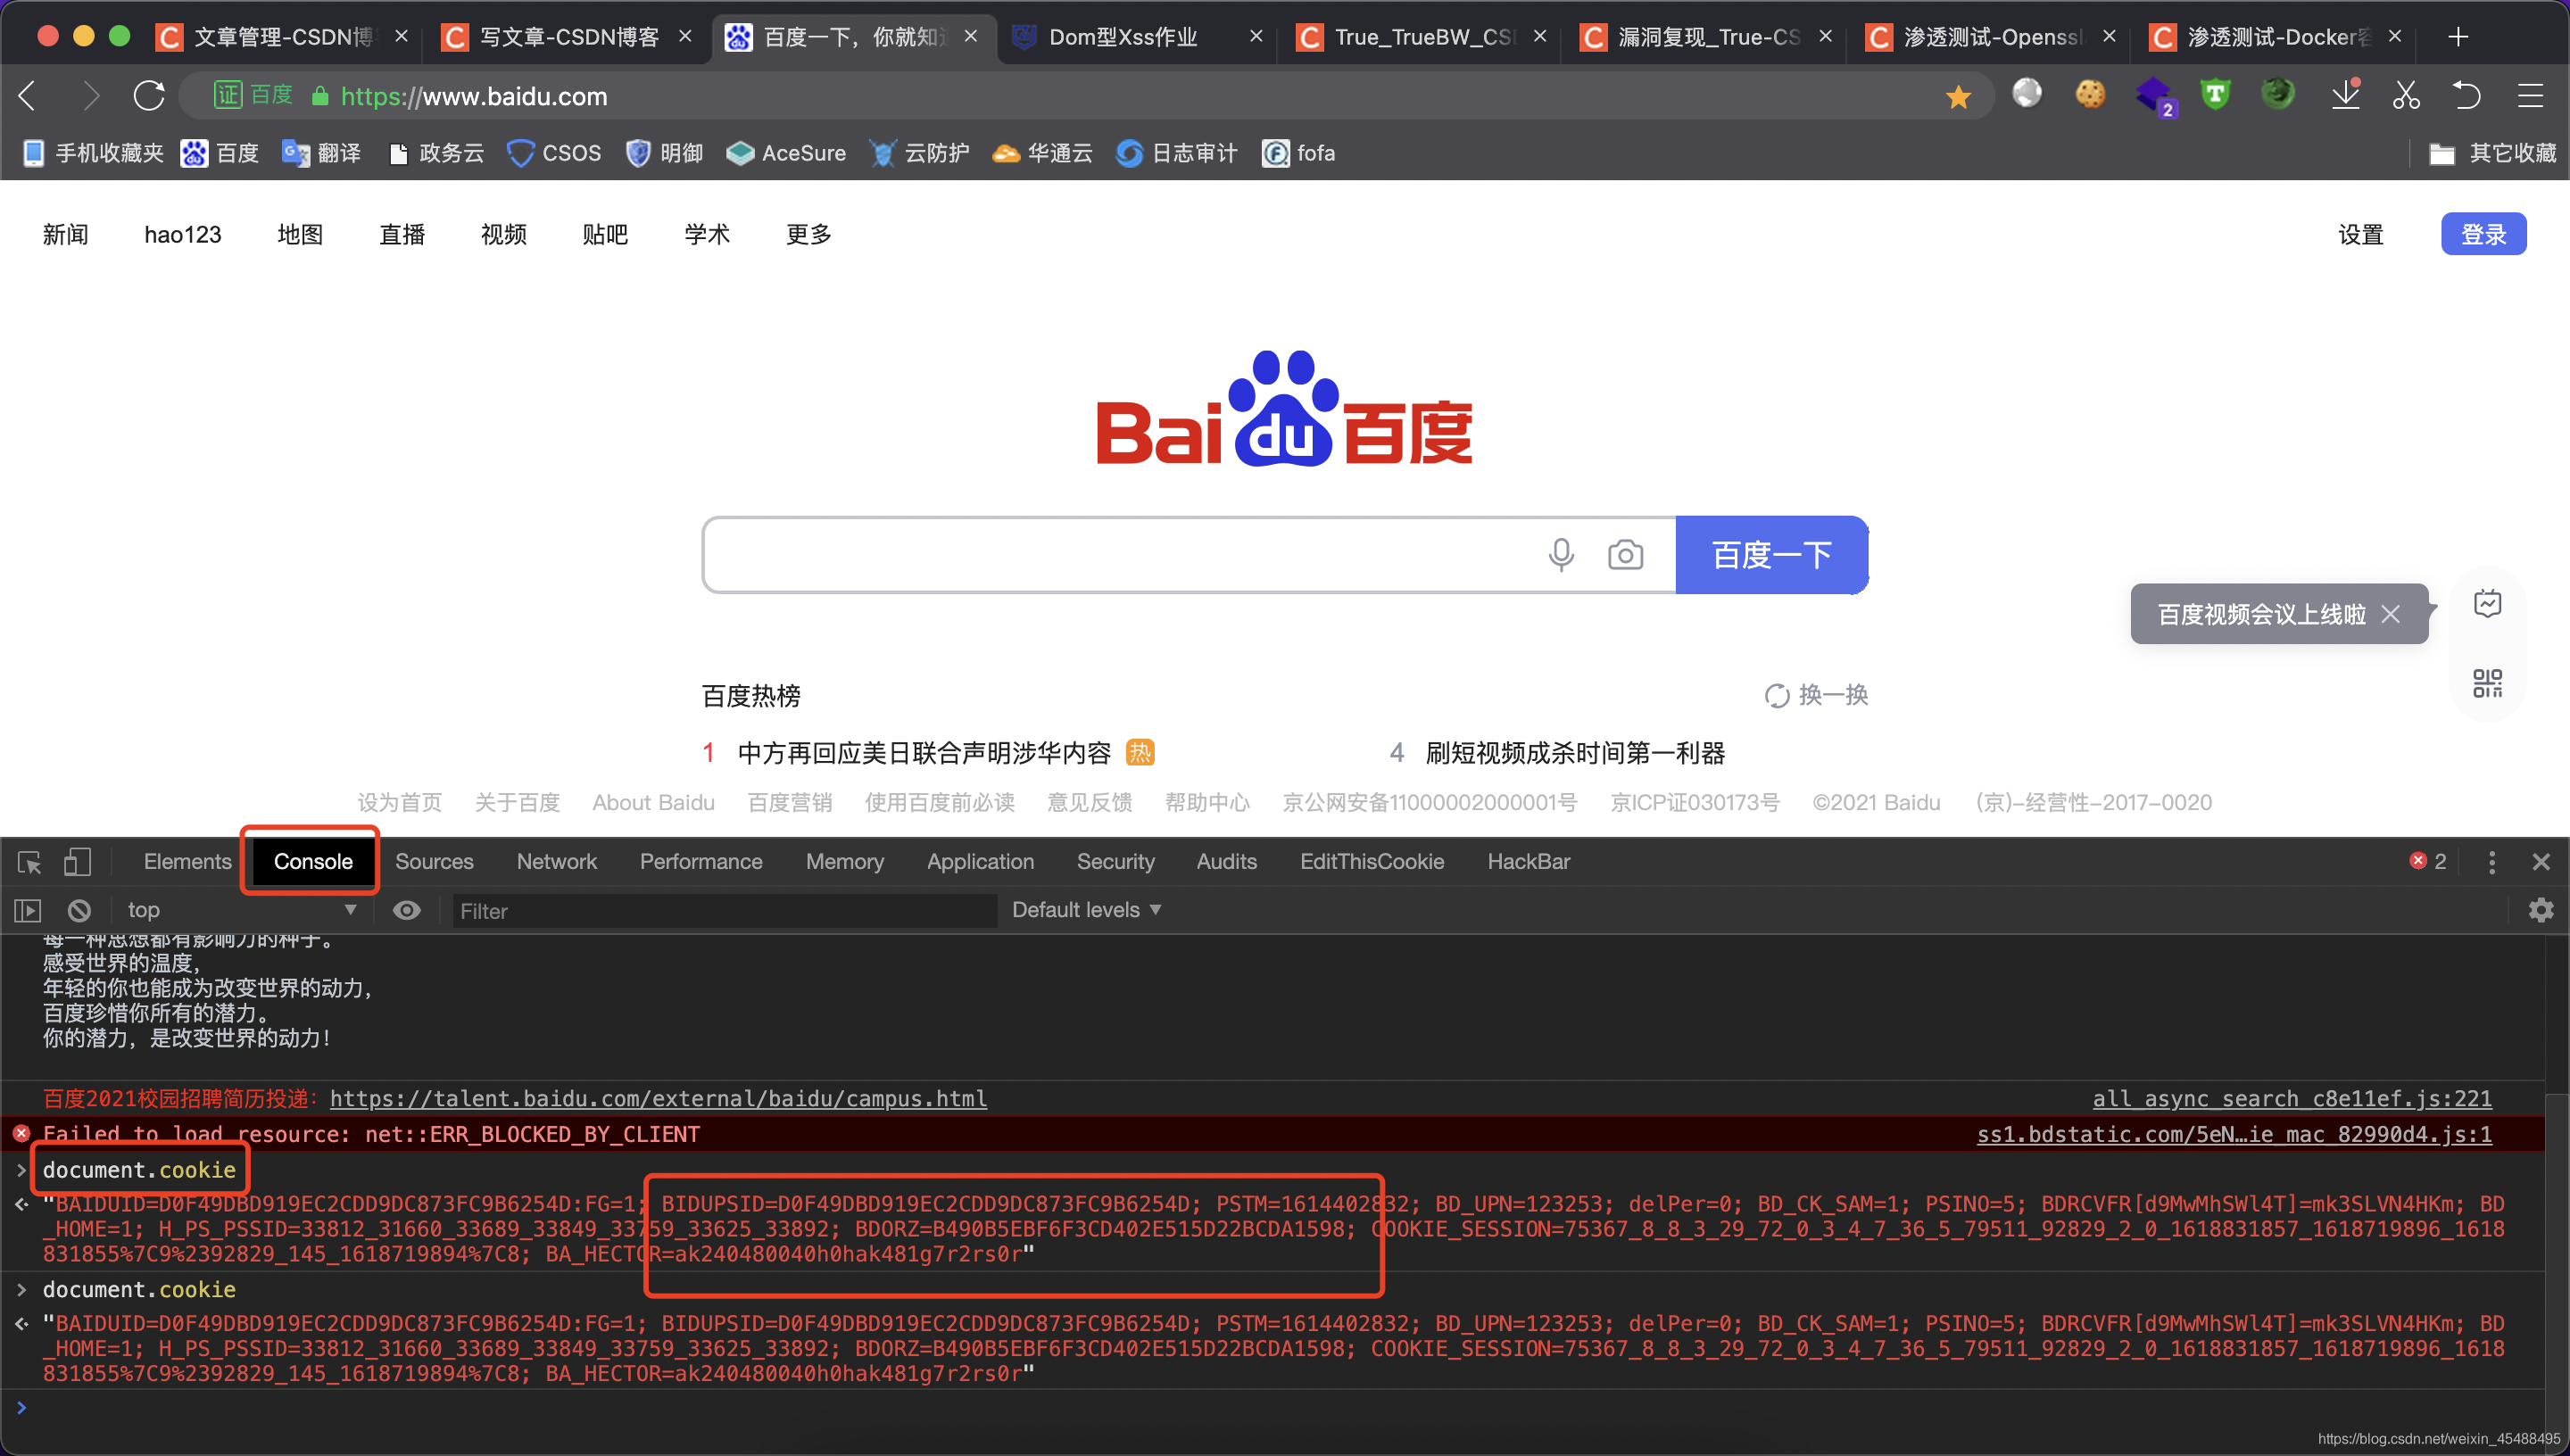Switch to the Network tab
The image size is (2570, 1456).
[556, 862]
